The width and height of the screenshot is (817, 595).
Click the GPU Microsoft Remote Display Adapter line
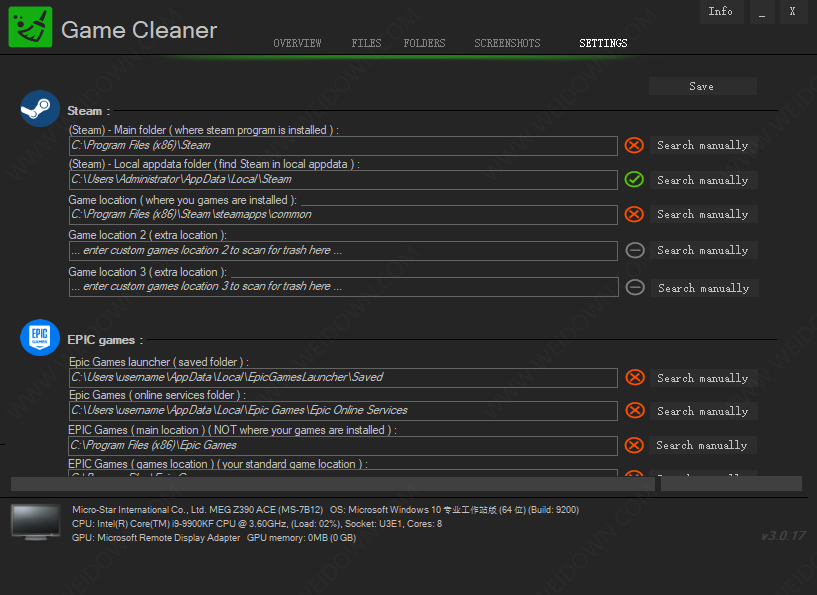(214, 538)
